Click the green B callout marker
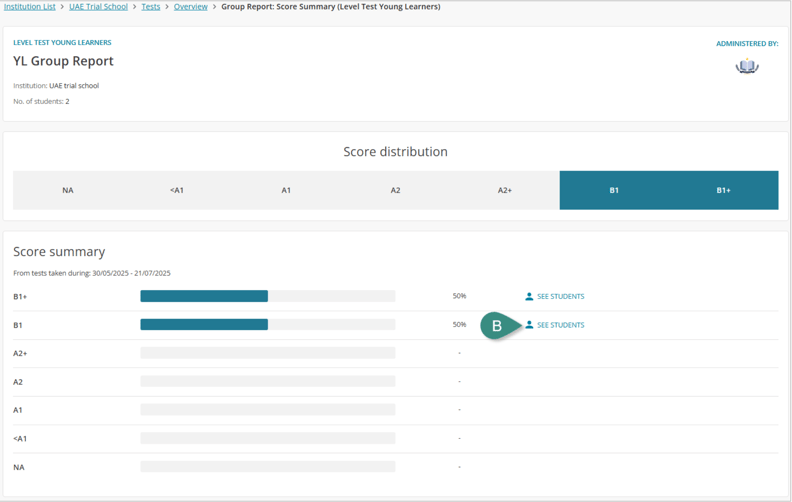Screen dimensions: 792x502 (497, 326)
